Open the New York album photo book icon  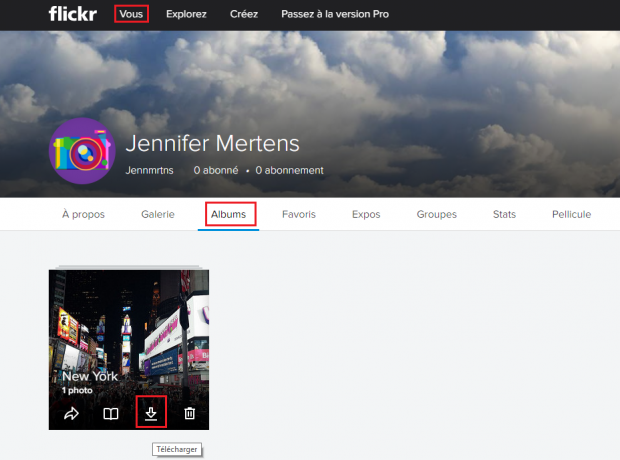[111, 414]
